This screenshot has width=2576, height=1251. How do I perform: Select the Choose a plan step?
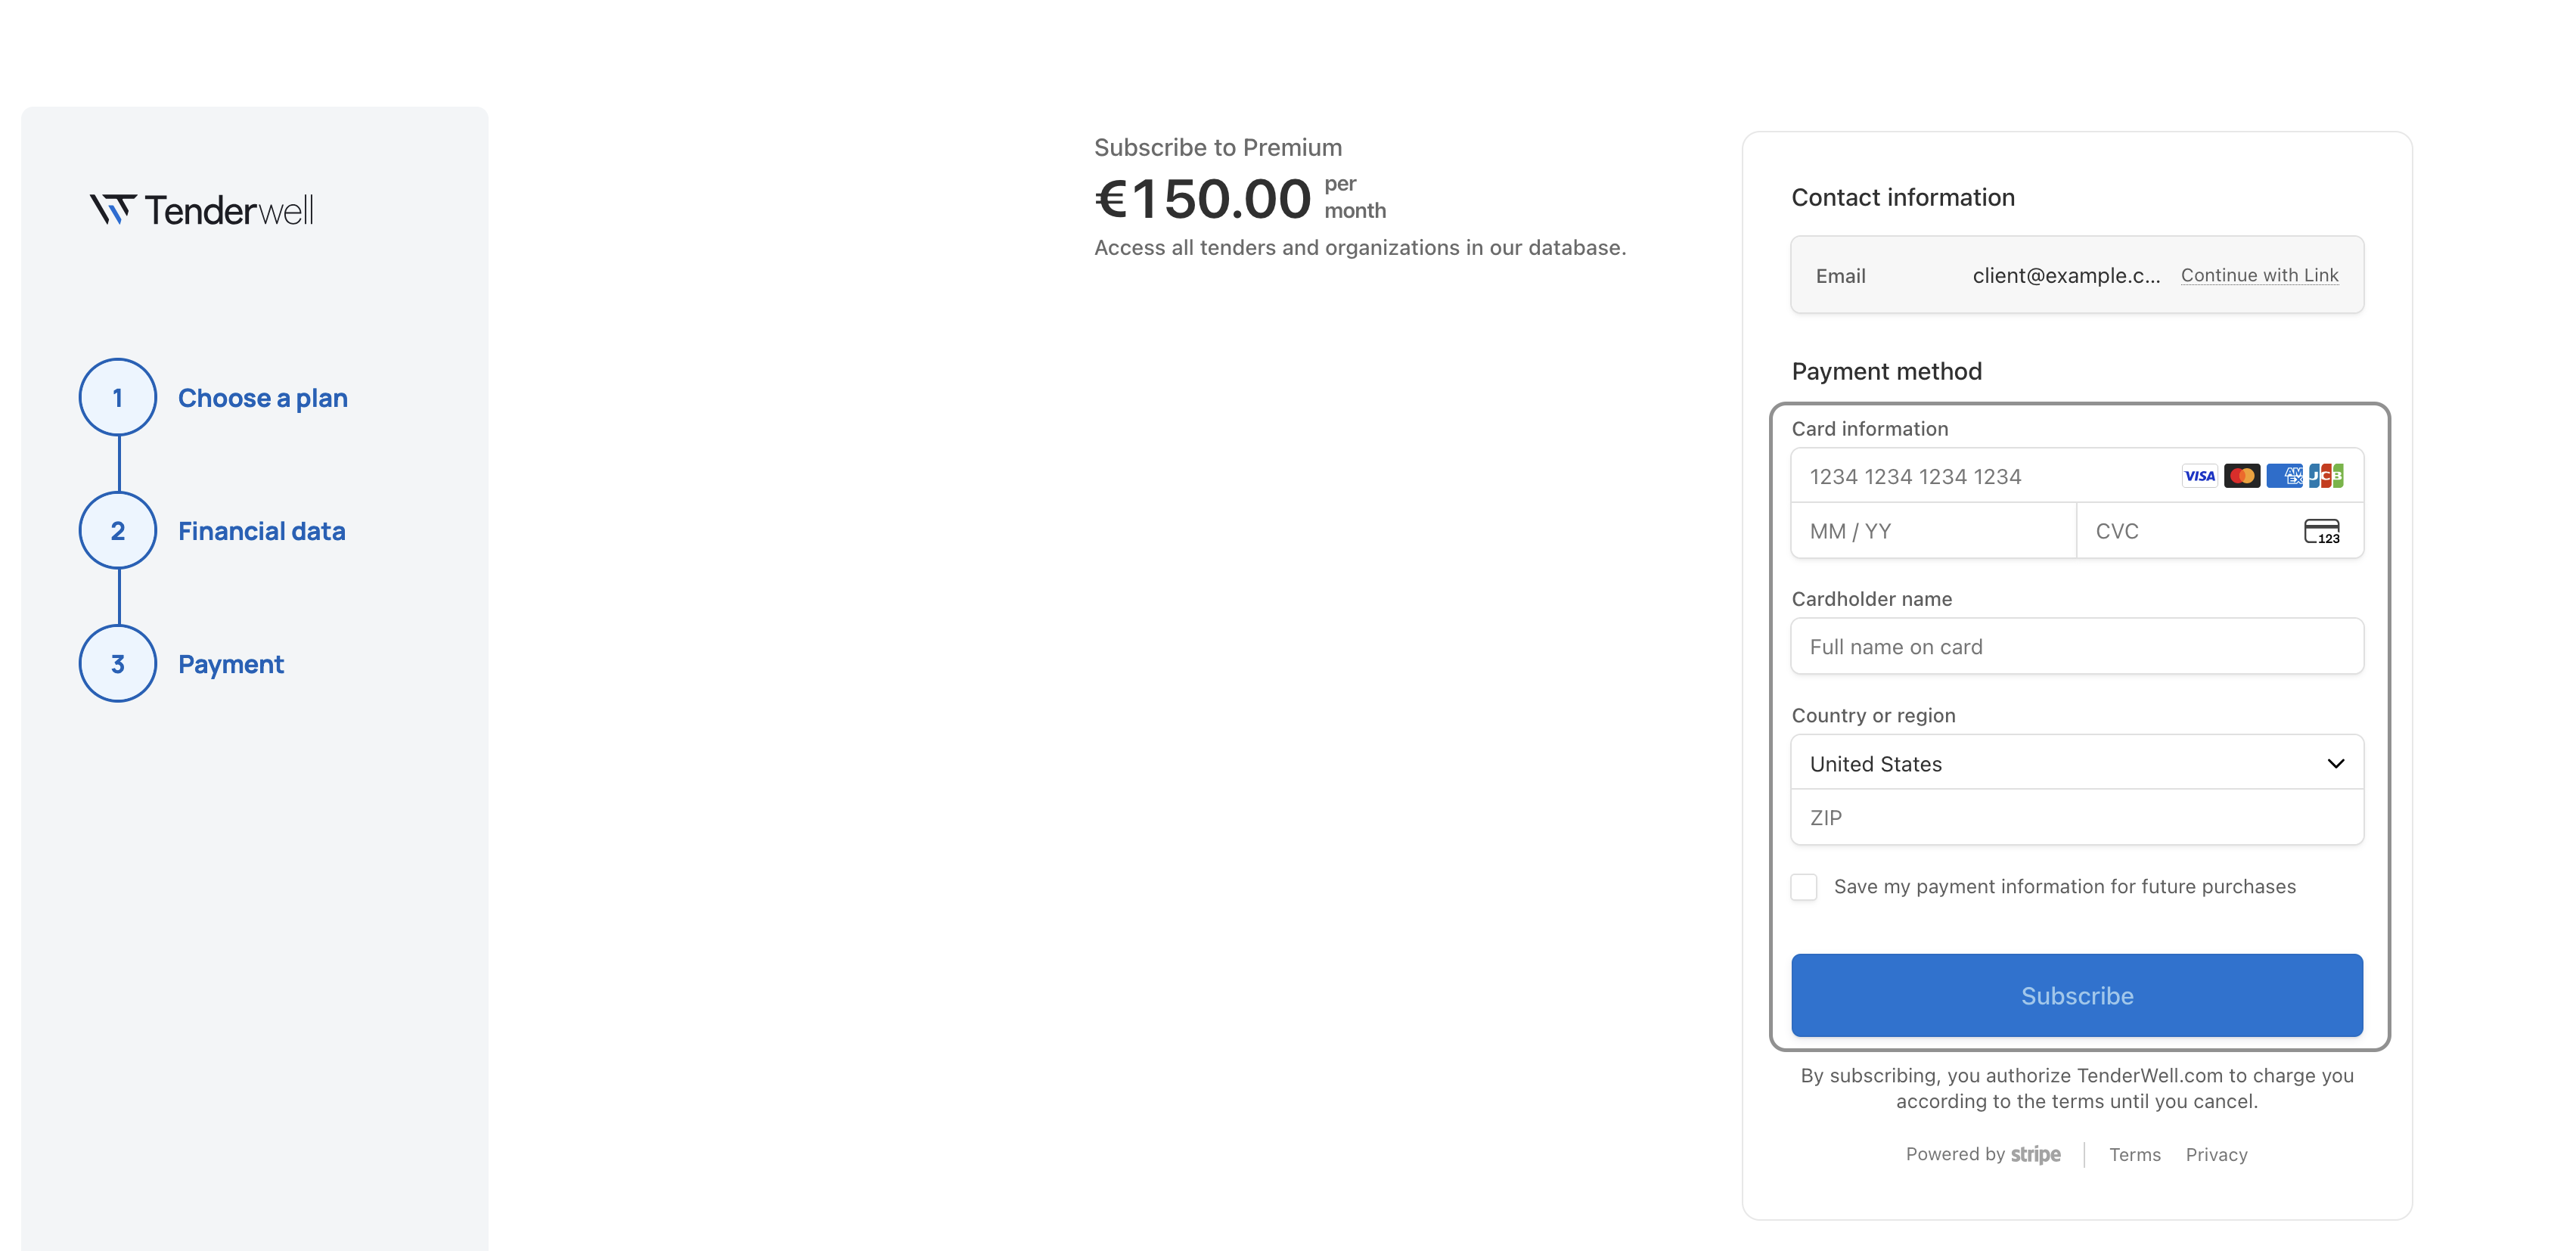tap(263, 398)
